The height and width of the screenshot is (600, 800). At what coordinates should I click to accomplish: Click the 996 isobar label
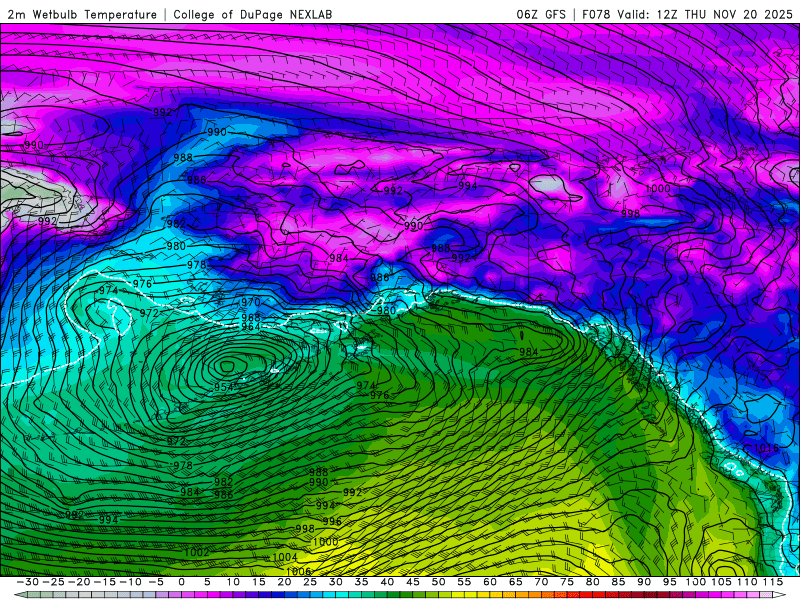coord(332,521)
